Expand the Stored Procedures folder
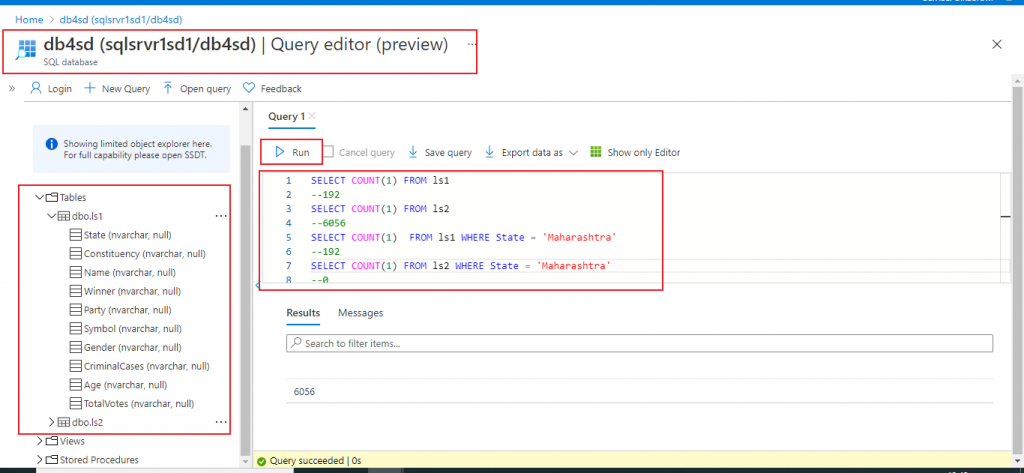The height and width of the screenshot is (473, 1024). [41, 460]
